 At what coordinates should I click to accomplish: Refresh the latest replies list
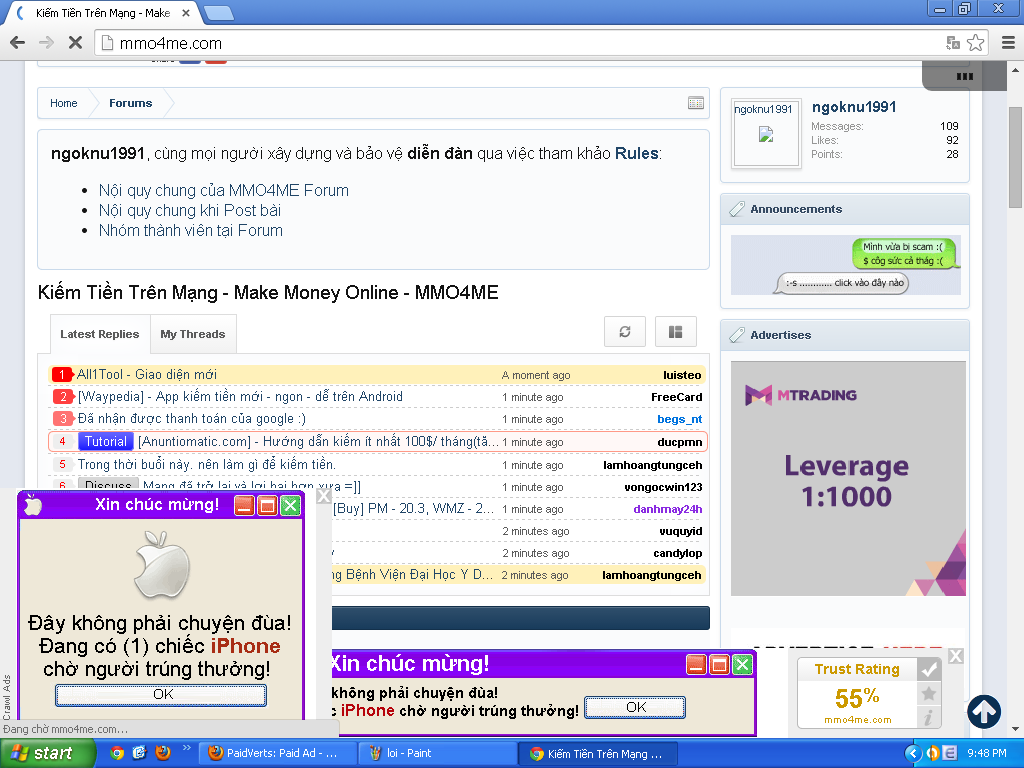[624, 332]
